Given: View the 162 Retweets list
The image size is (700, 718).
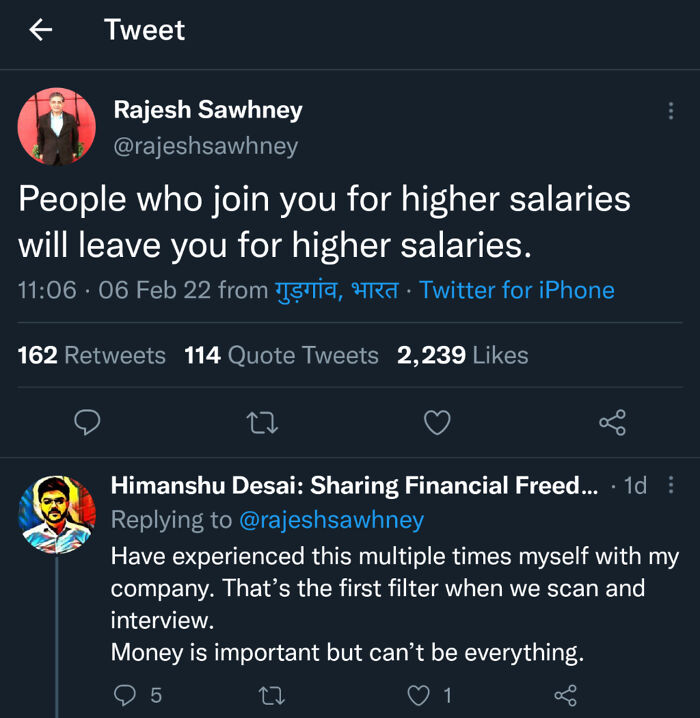Looking at the screenshot, I should [92, 355].
